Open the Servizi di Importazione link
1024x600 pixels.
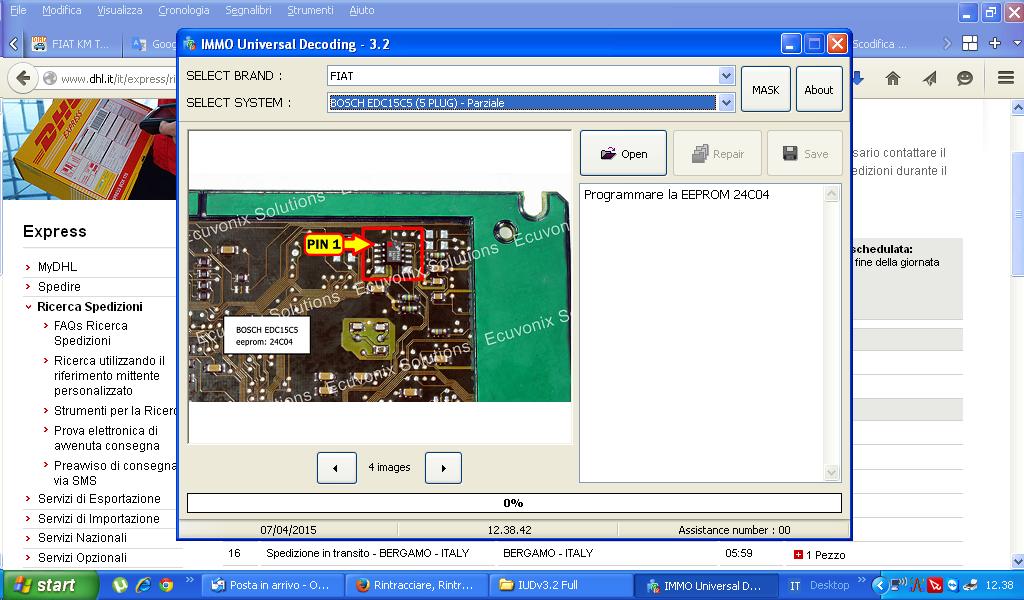[99, 518]
